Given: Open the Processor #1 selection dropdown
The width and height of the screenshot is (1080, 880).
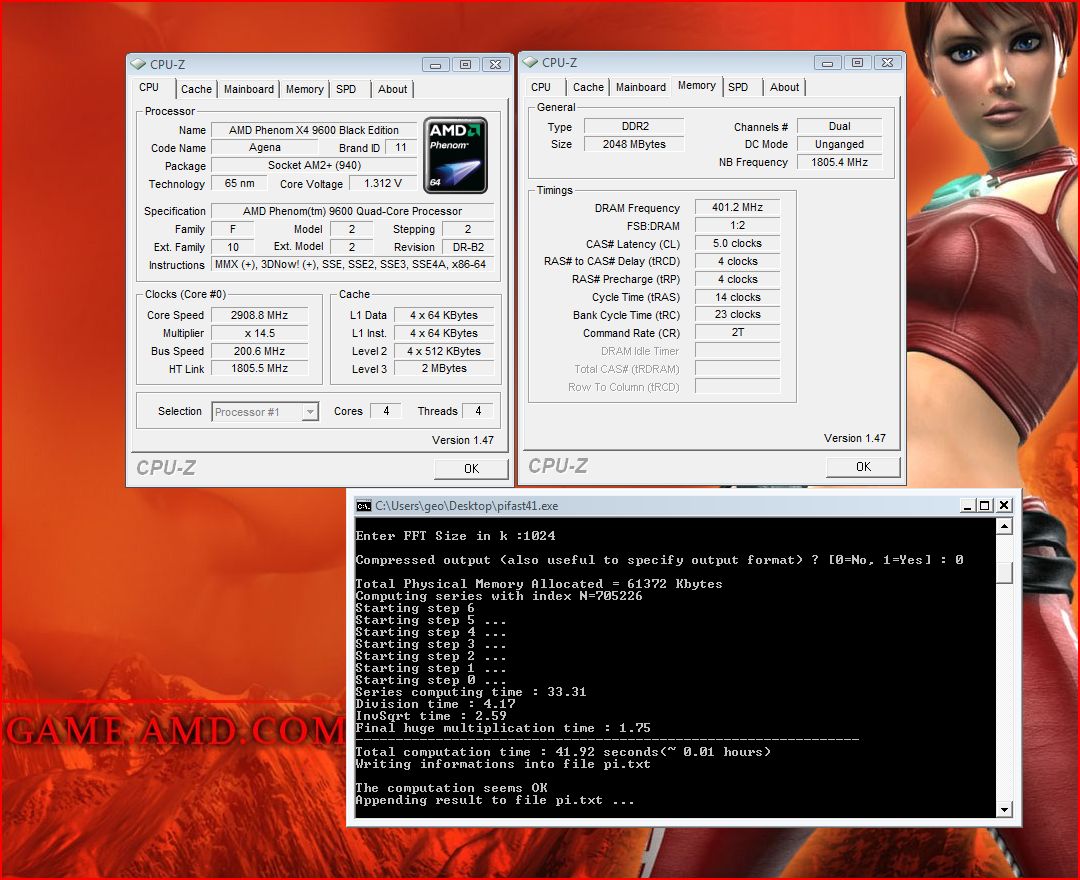Looking at the screenshot, I should click(311, 412).
